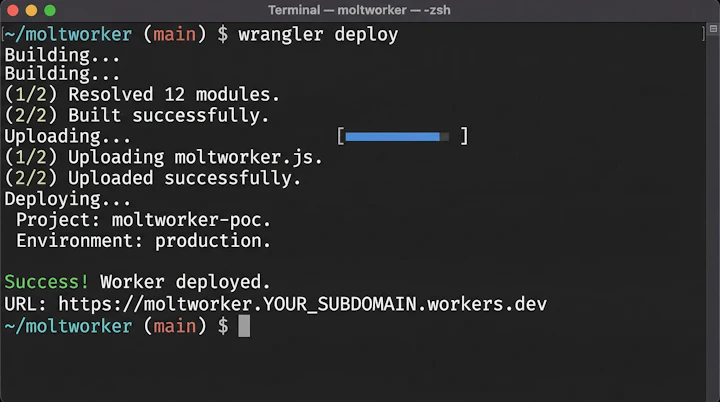Click the green zoom window button
The height and width of the screenshot is (402, 720).
[x=50, y=10]
